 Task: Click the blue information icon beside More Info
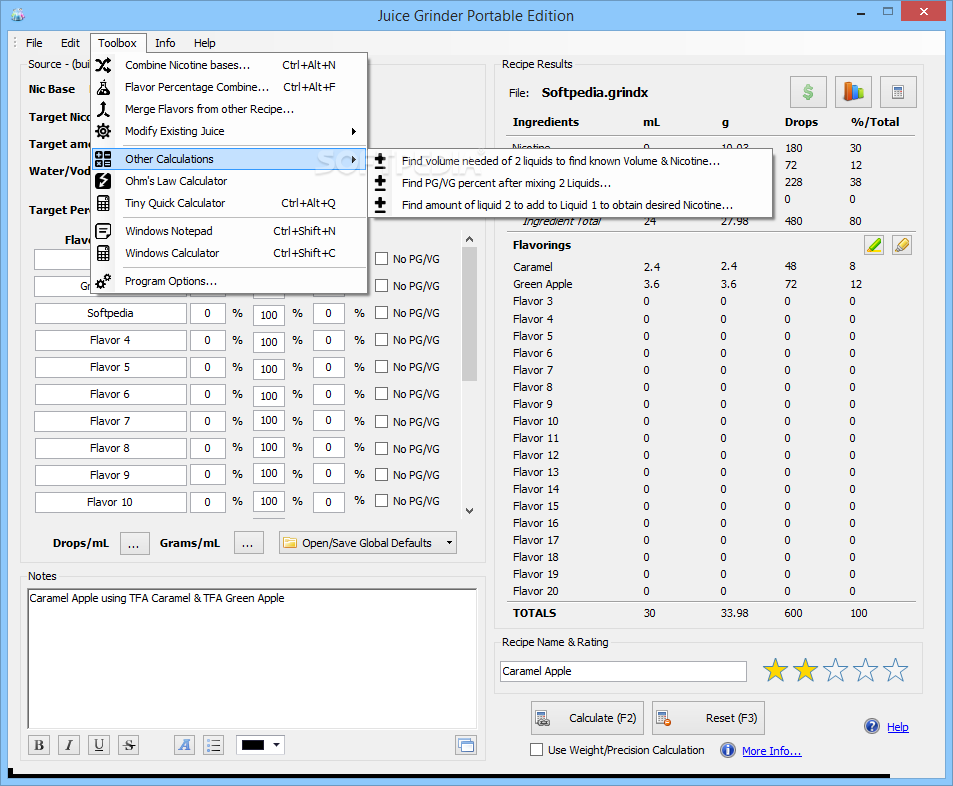click(x=728, y=750)
